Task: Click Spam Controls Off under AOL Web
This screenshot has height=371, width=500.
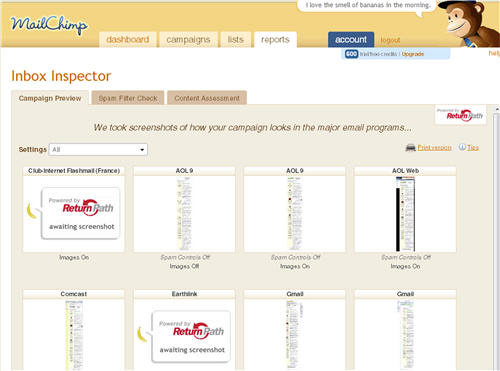Action: 406,257
